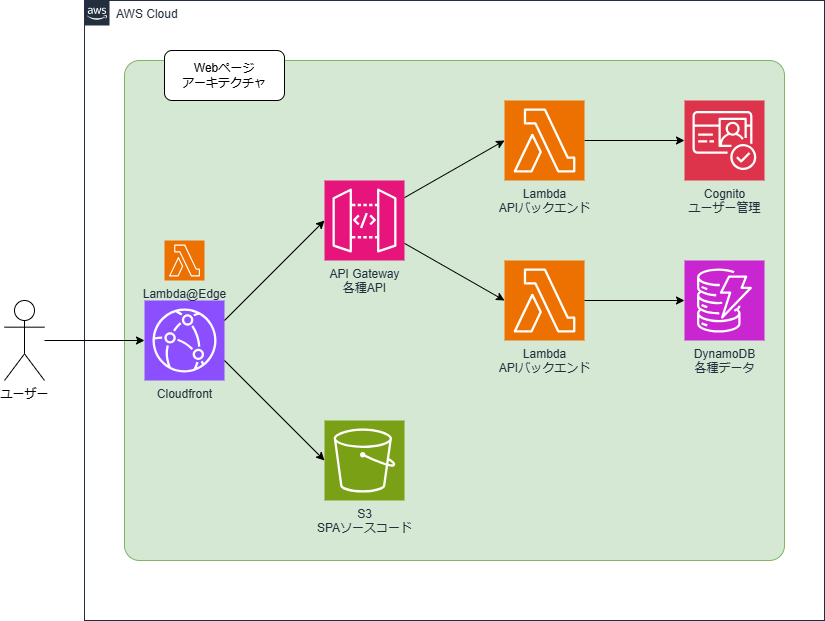Select the purple DynamoDB database icon
This screenshot has height=621, width=825.
(724, 300)
